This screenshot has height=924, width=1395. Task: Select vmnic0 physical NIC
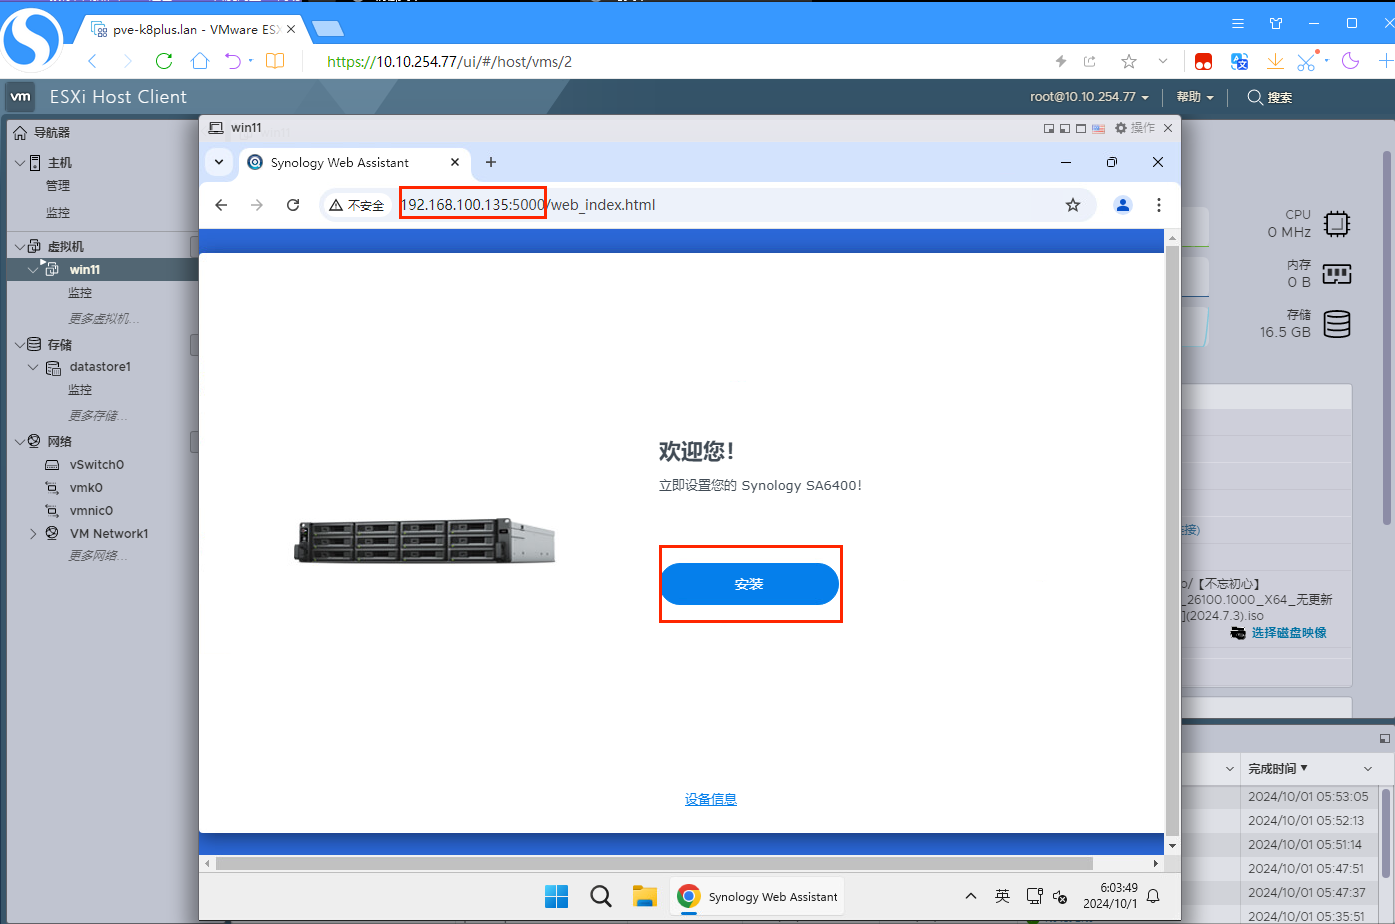pos(91,511)
